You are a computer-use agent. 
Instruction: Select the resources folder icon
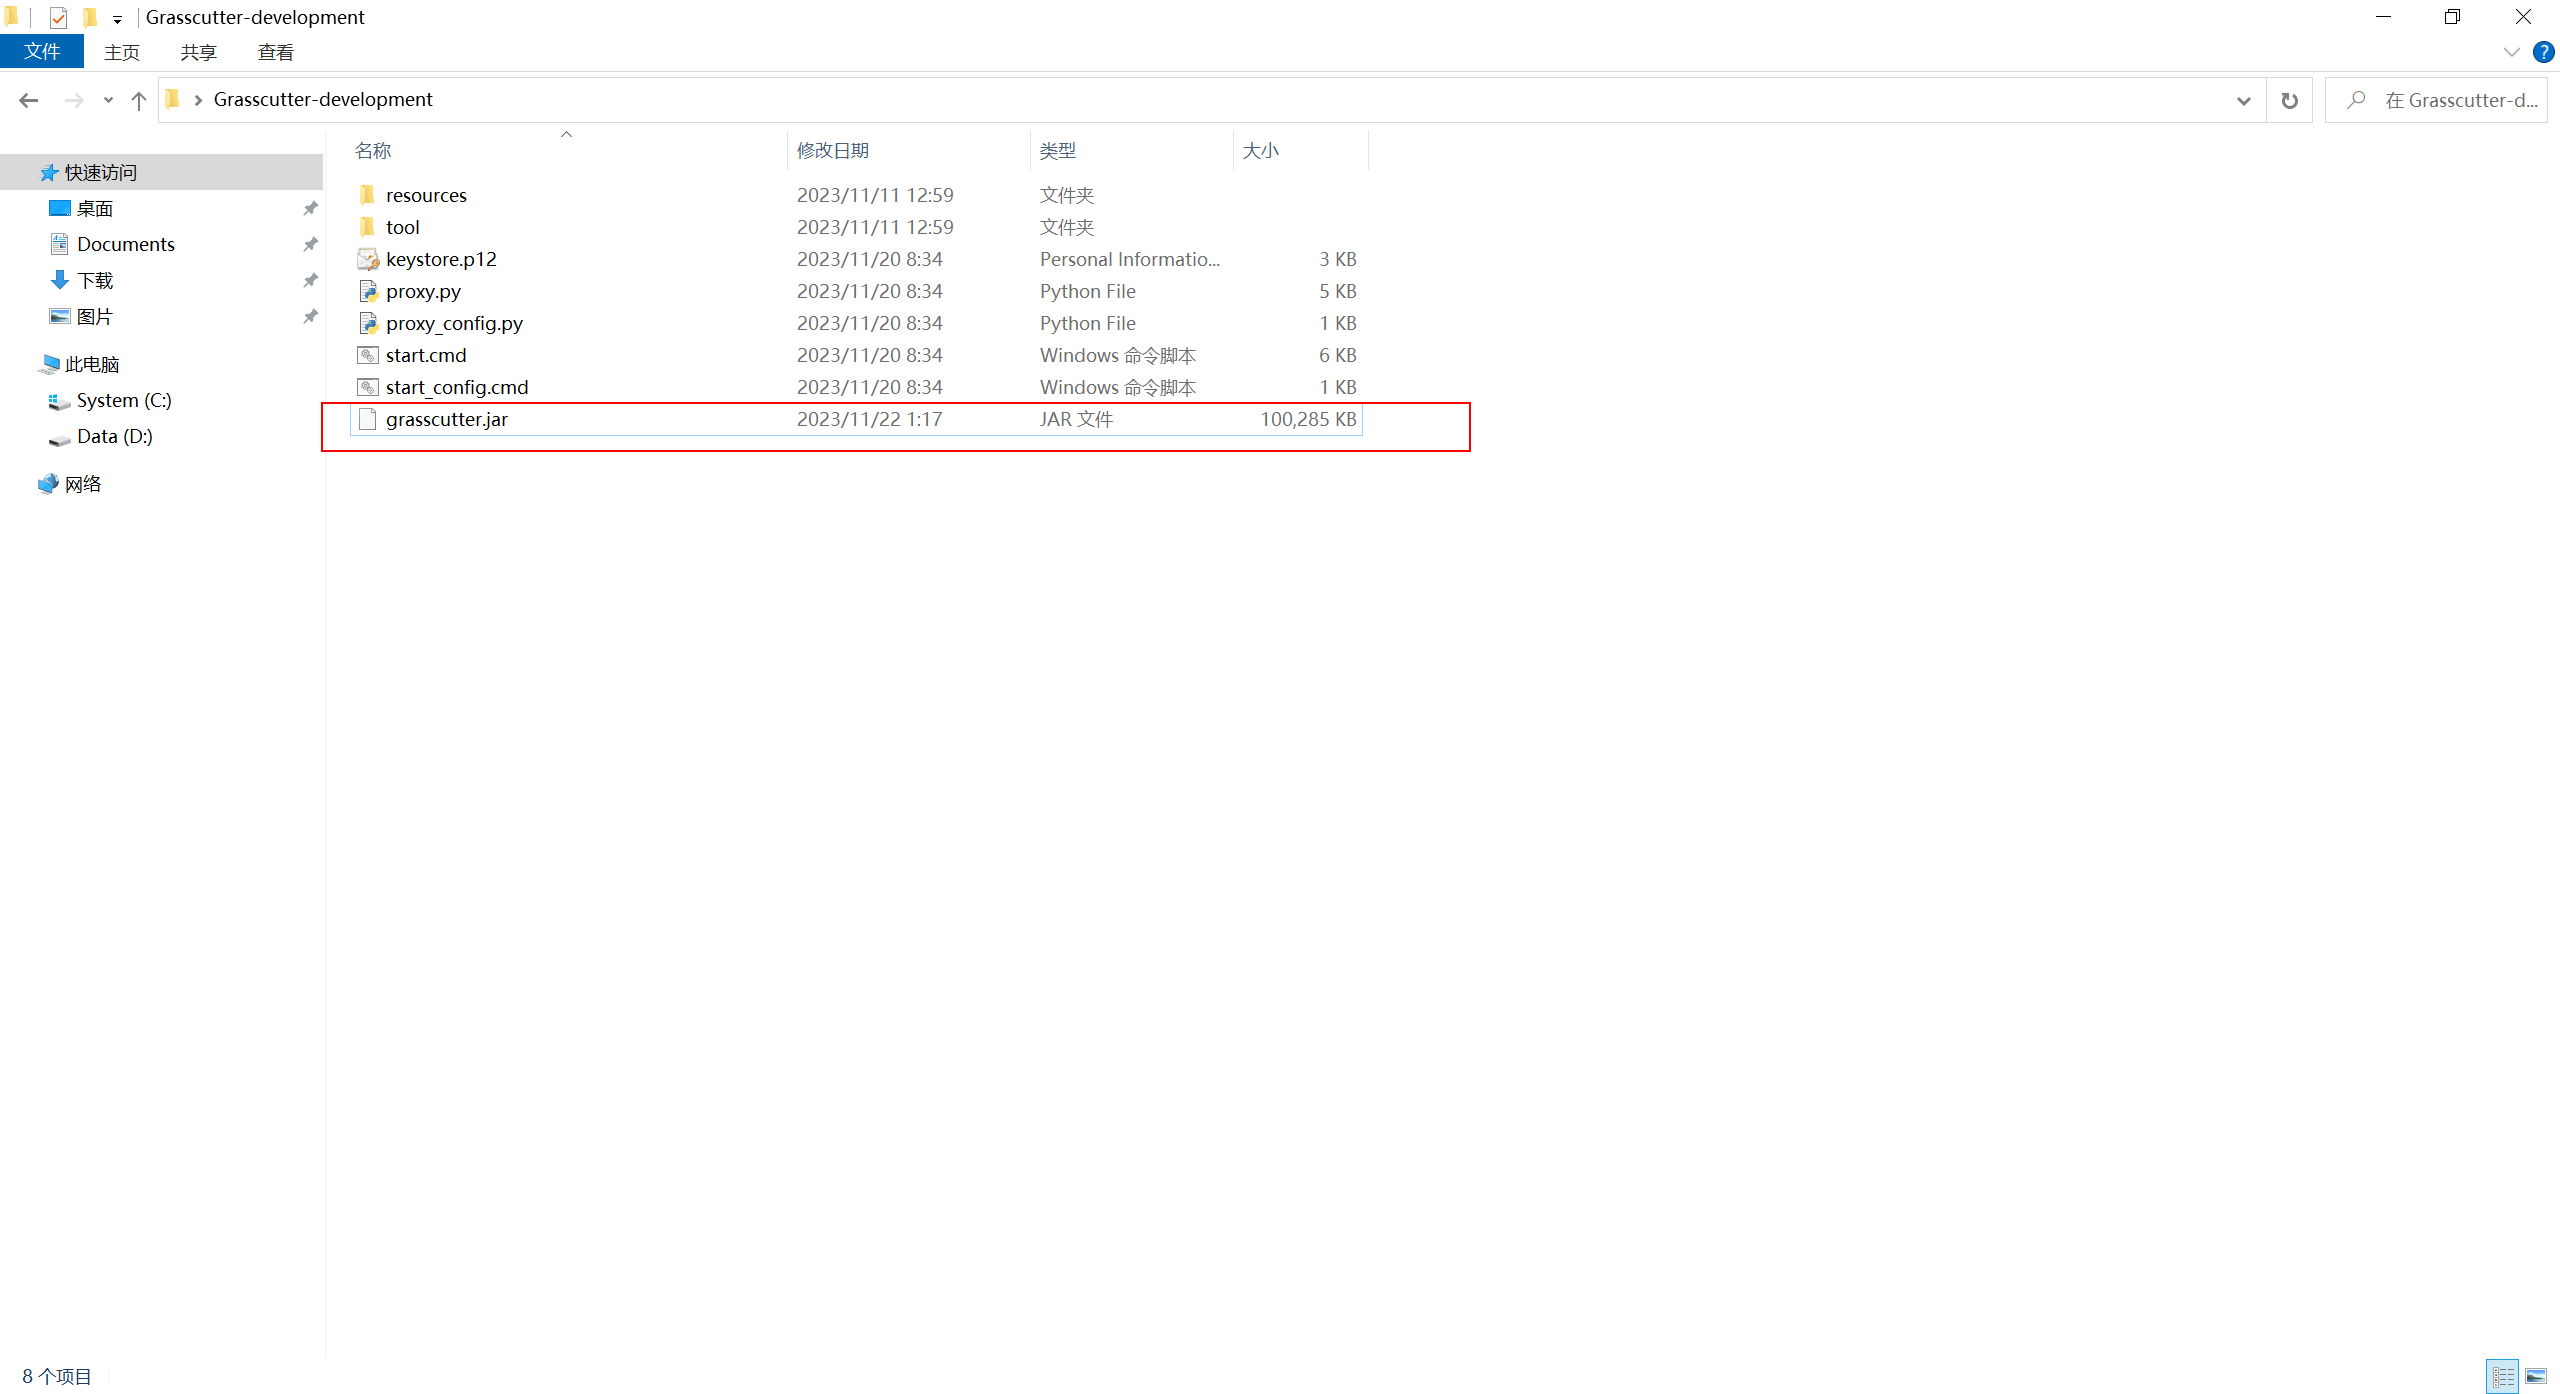[x=367, y=194]
